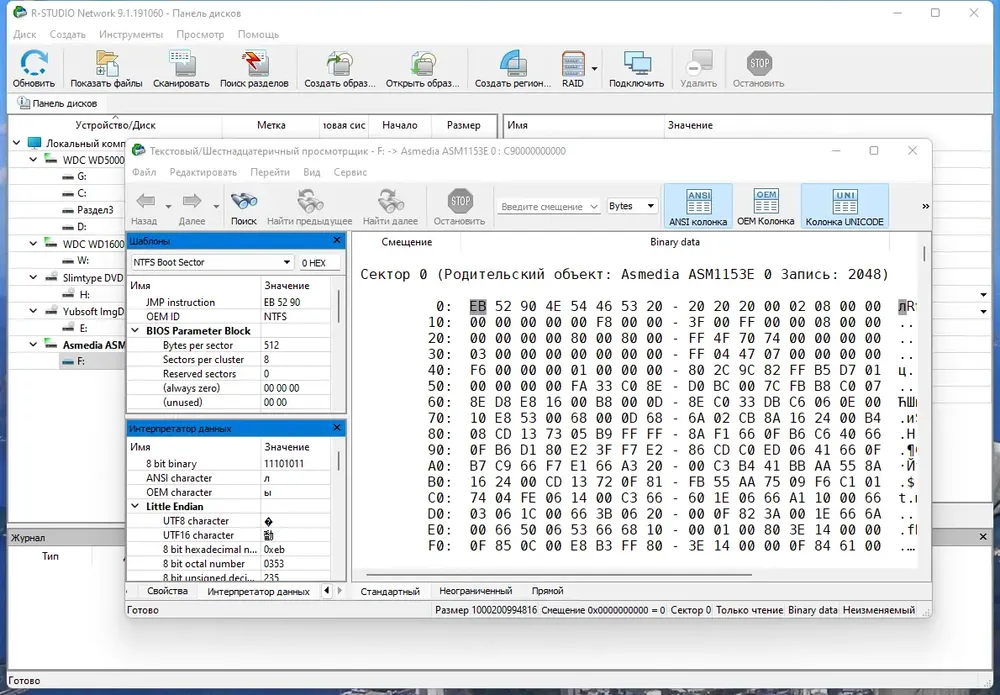Click horizontal scrollbar under hex data
This screenshot has width=1000, height=695.
click(x=559, y=574)
